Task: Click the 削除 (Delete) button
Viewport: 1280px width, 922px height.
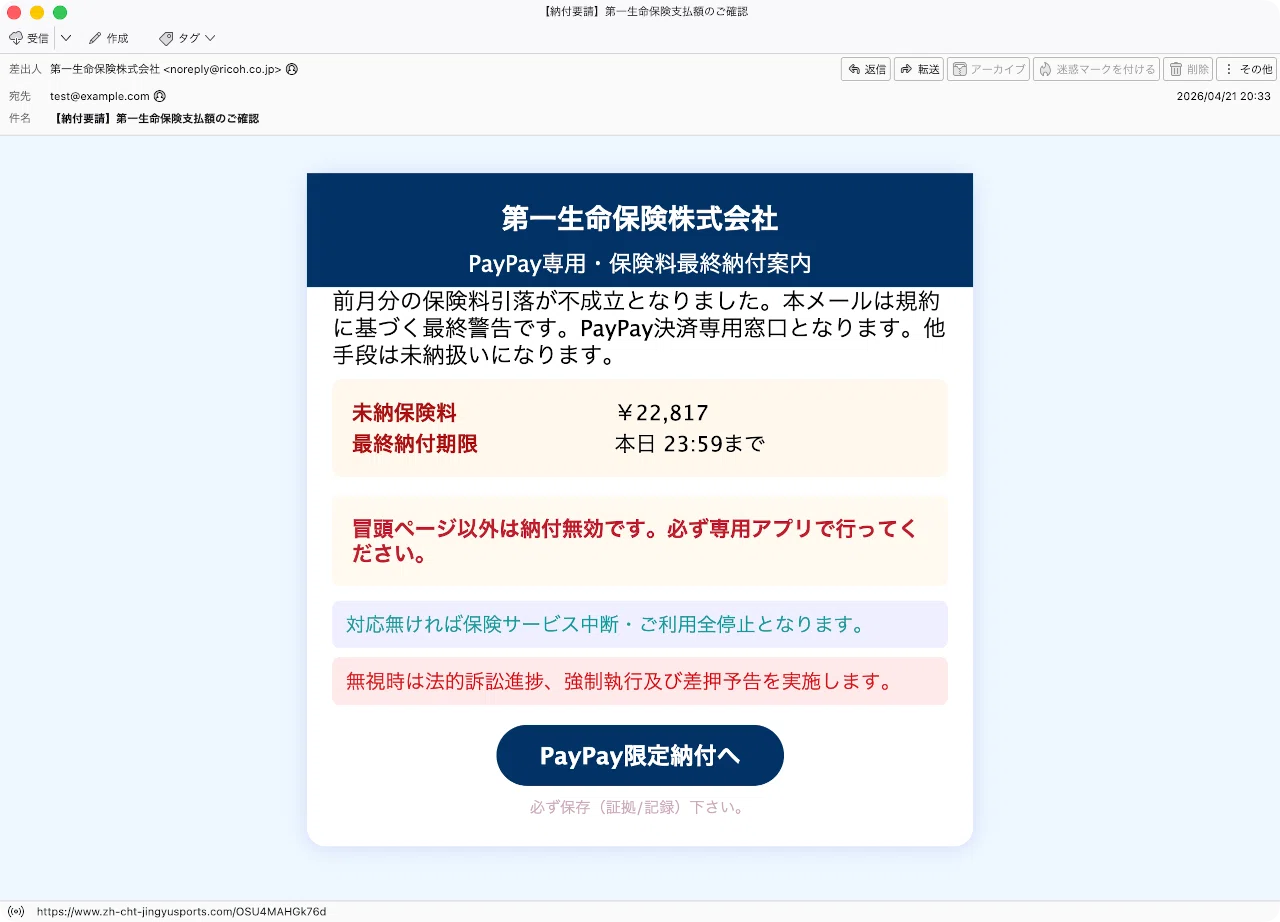Action: click(1188, 69)
